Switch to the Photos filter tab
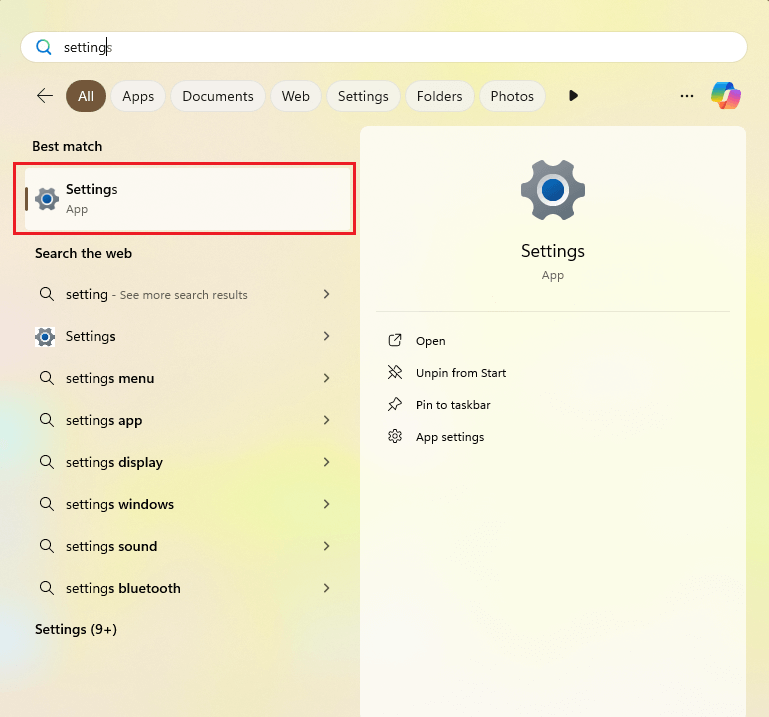Screen dimensions: 769x717 512,96
